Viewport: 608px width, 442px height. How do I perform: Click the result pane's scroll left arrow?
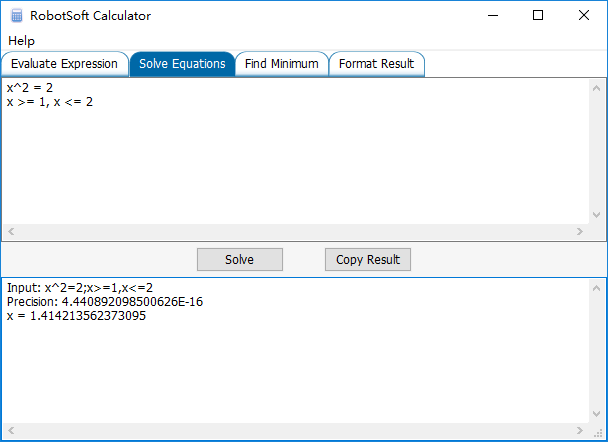[11, 430]
